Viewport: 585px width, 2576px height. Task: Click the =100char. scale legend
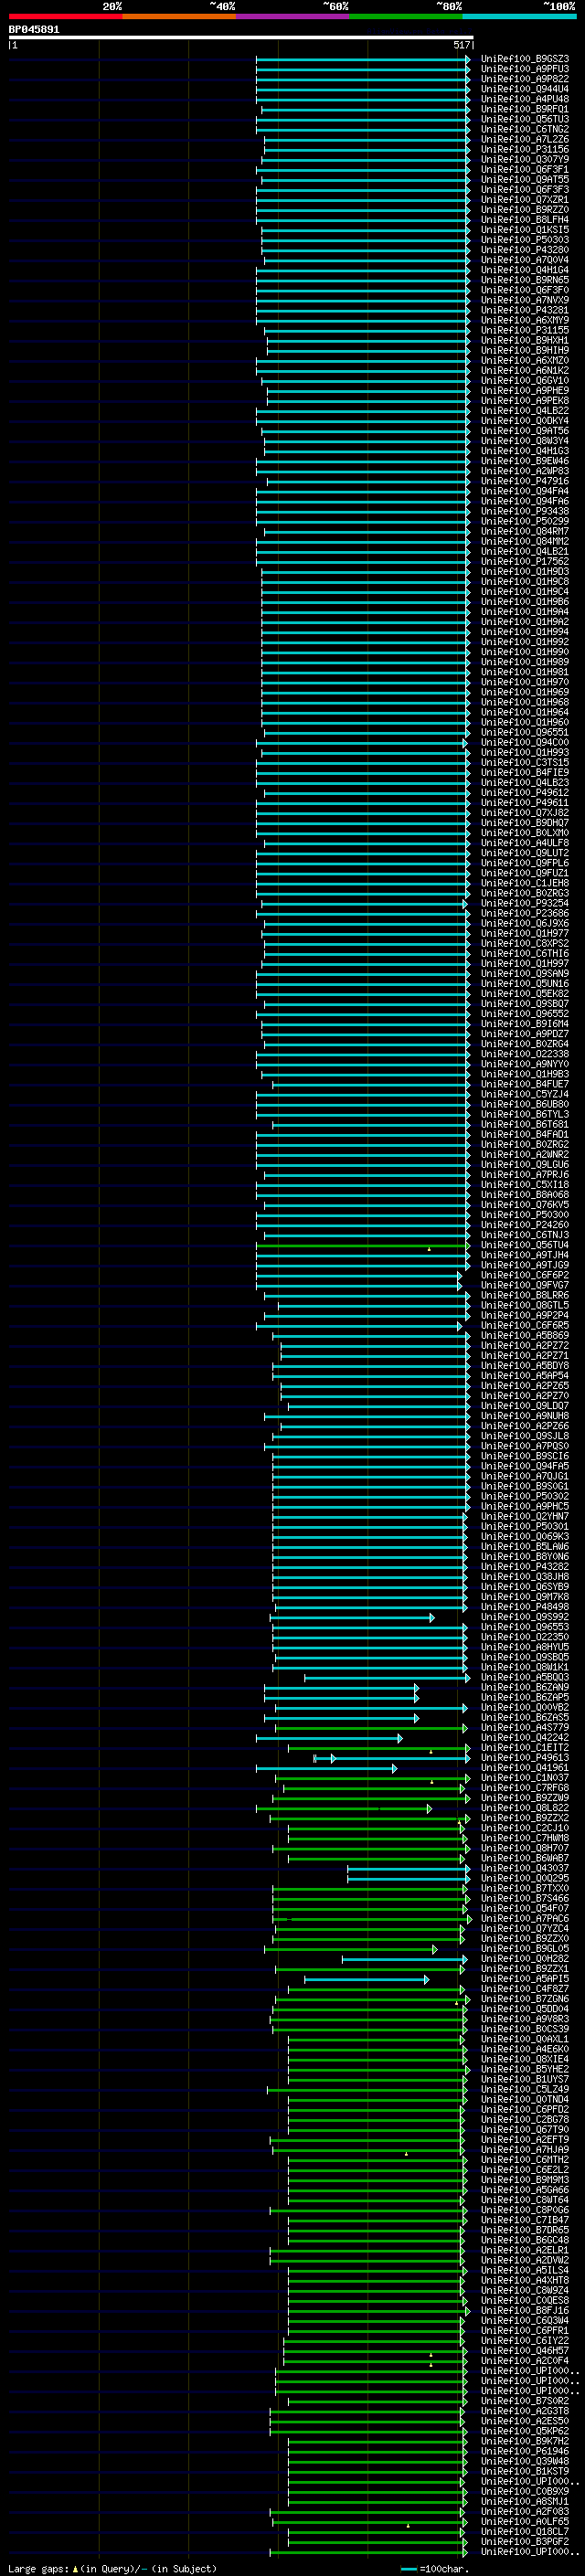[434, 2569]
